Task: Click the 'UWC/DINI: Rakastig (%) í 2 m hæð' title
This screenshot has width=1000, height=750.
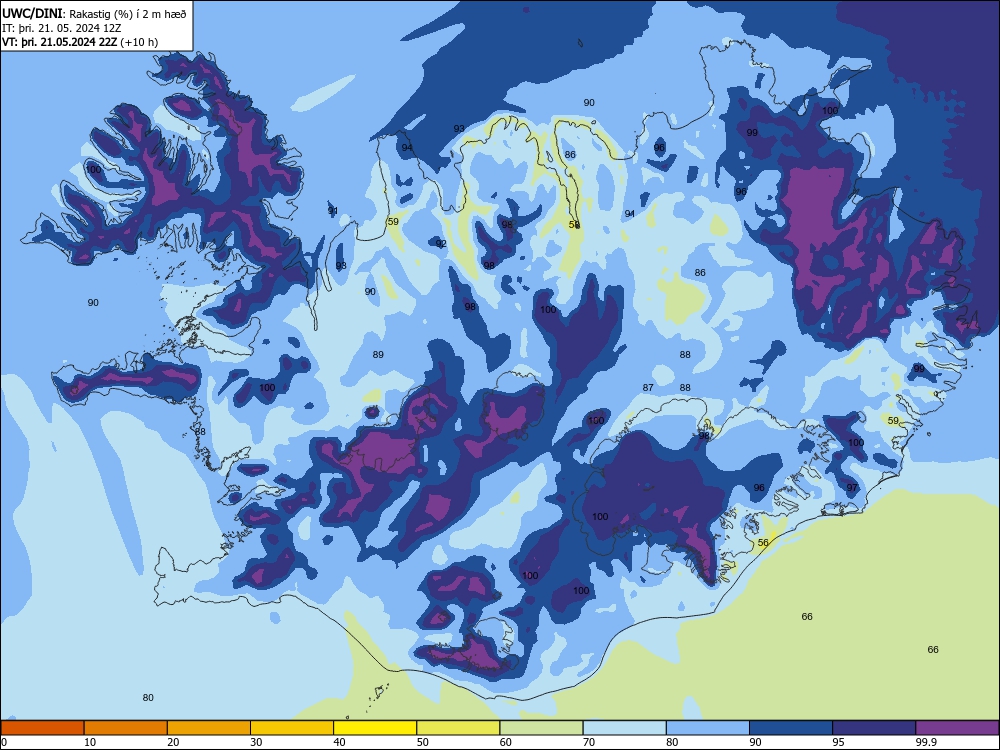Action: tap(95, 14)
